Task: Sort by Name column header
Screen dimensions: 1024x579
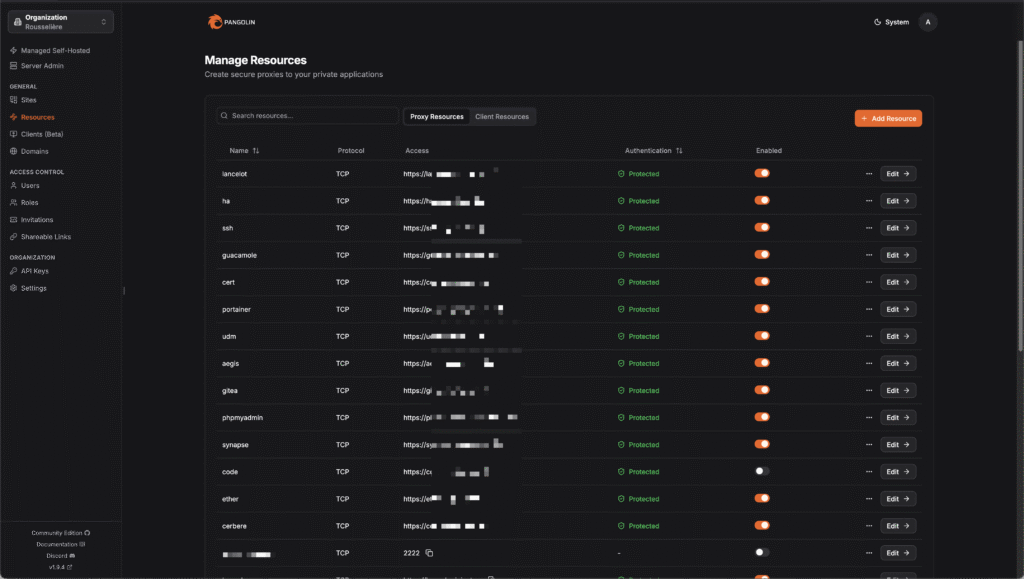Action: tap(244, 151)
